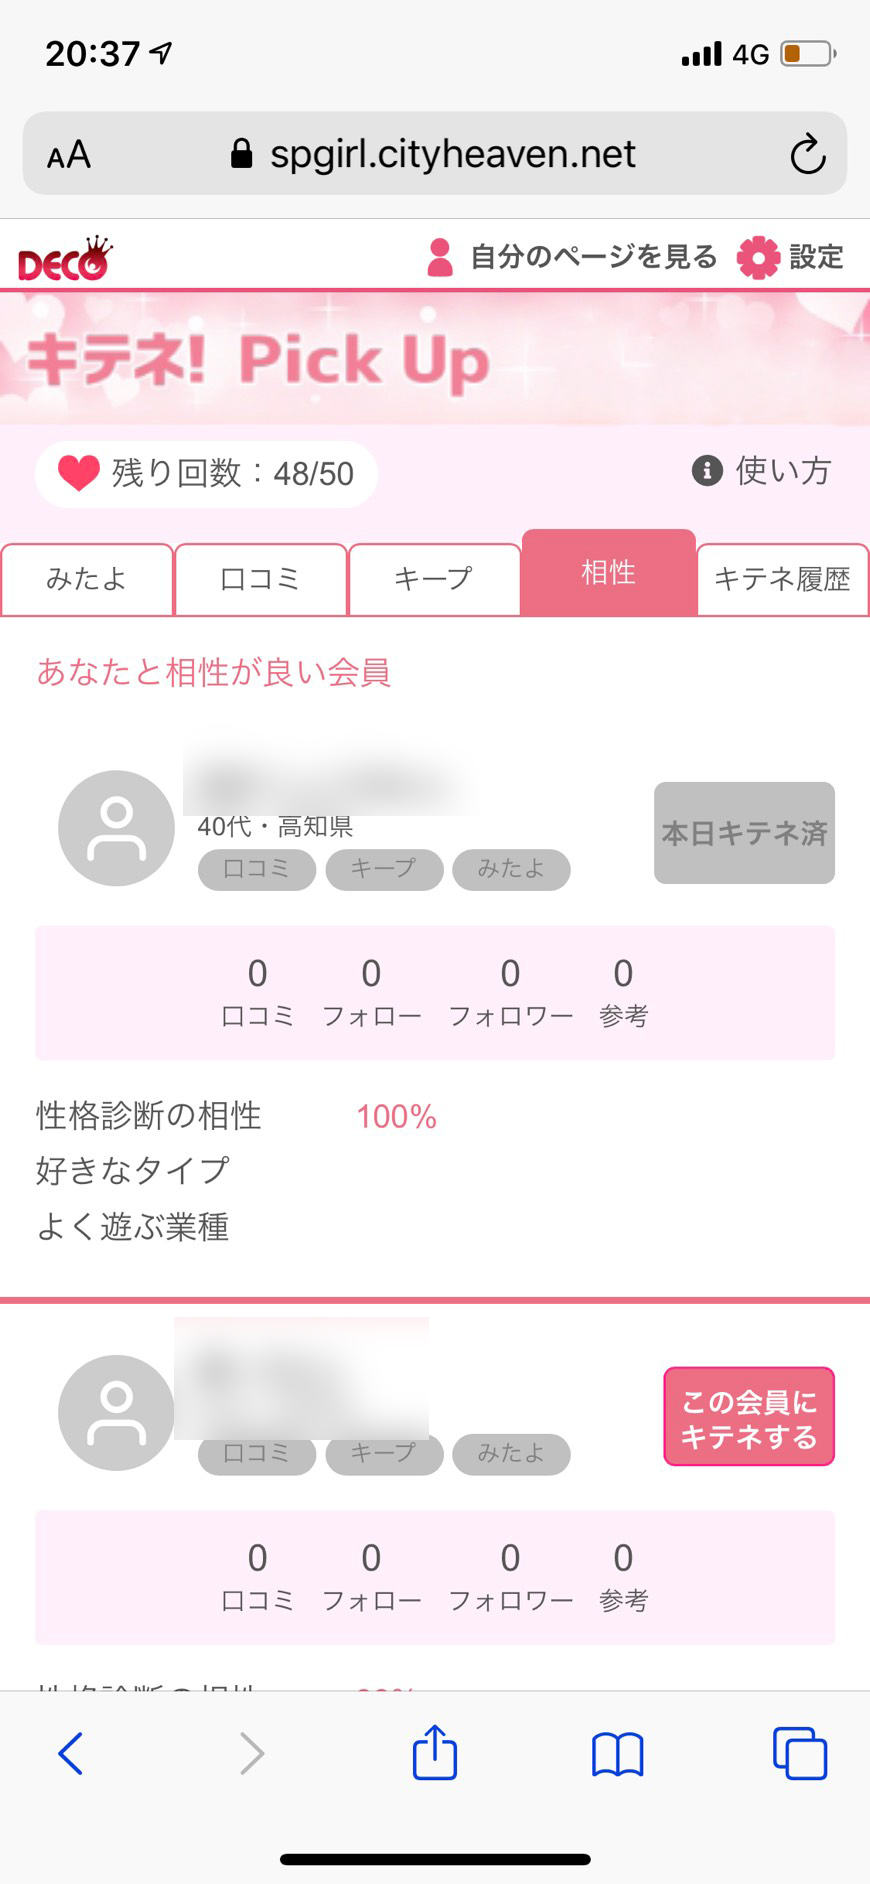Tap the 自分のページを見る link

[x=593, y=257]
